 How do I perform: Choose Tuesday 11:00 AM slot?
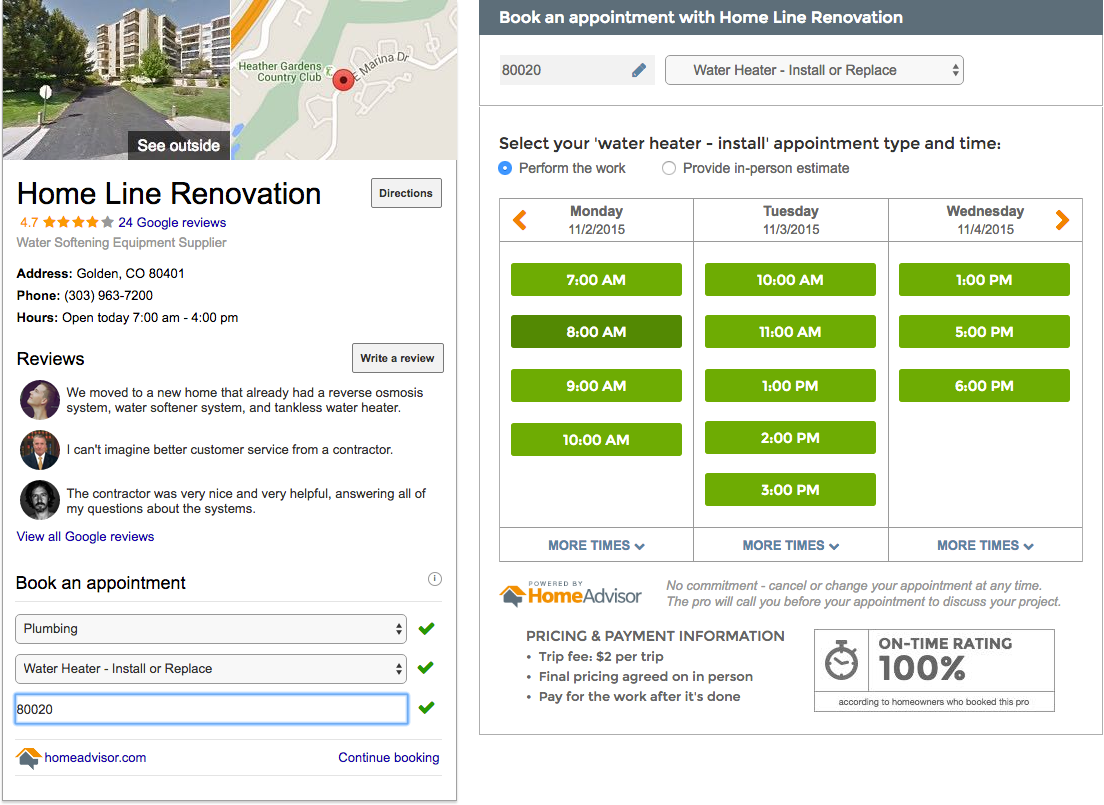790,332
